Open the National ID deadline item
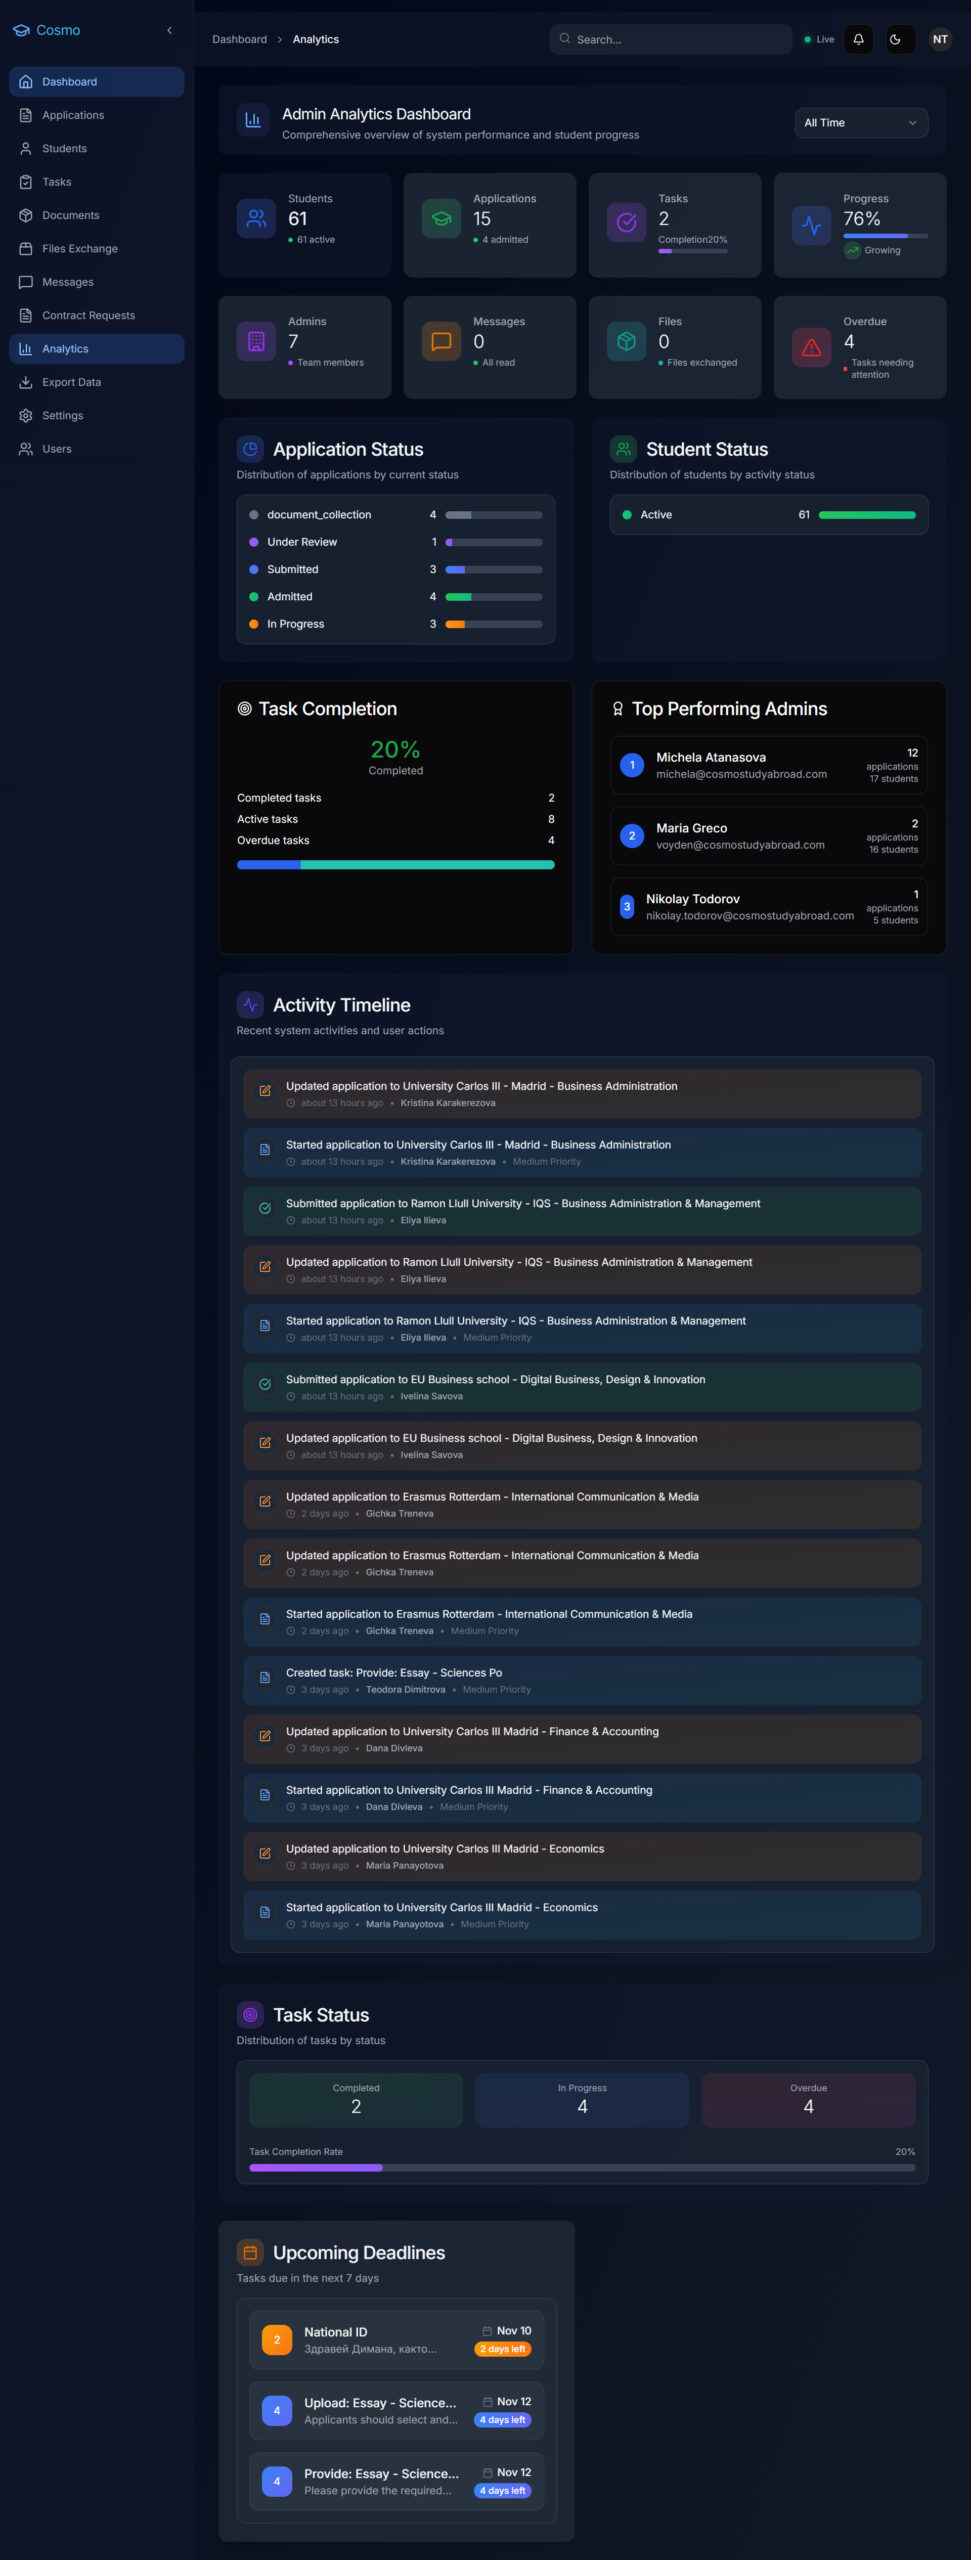The height and width of the screenshot is (2560, 971). point(396,2339)
